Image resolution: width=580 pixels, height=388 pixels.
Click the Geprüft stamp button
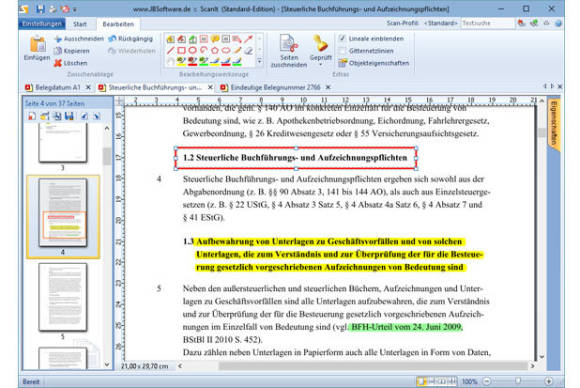[x=320, y=48]
